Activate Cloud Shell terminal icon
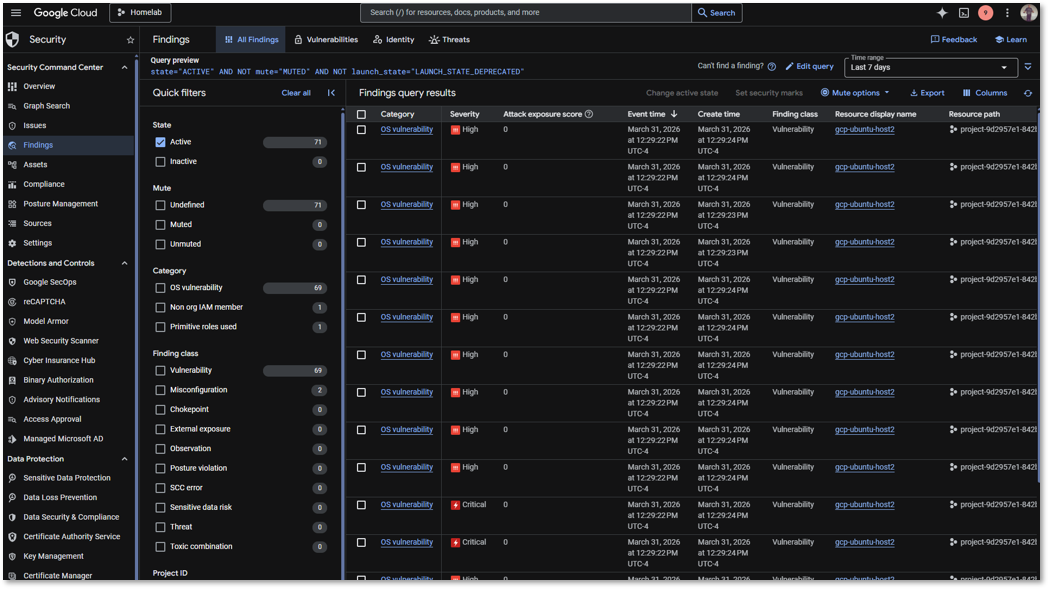 [962, 12]
